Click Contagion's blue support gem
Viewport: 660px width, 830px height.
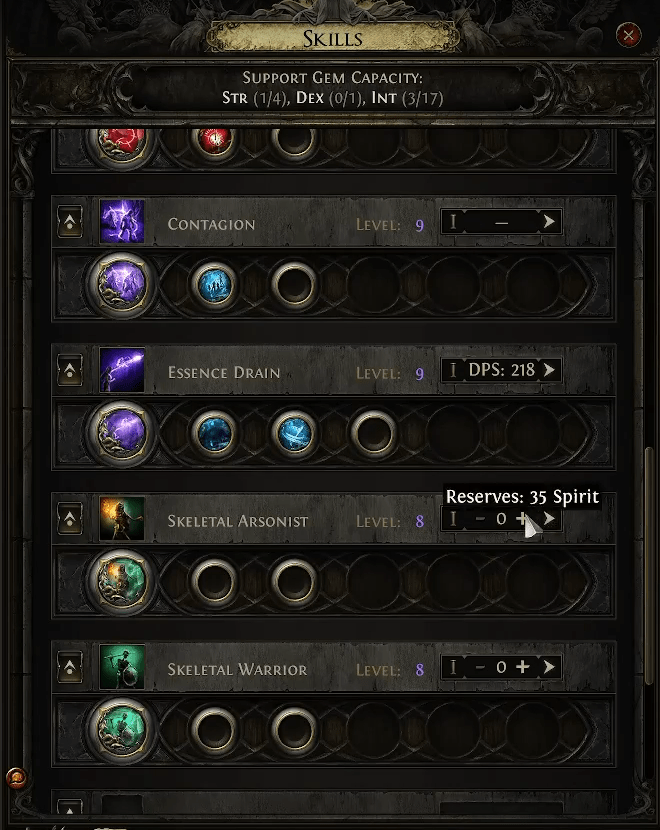[214, 286]
